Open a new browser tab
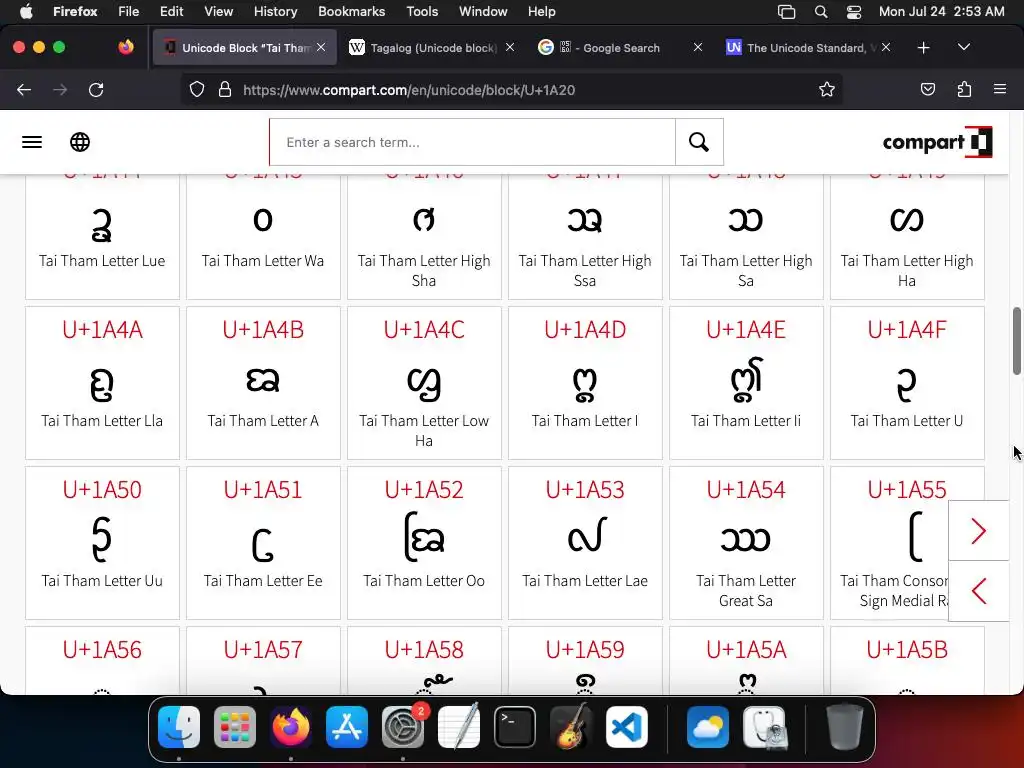Viewport: 1024px width, 768px height. (923, 48)
